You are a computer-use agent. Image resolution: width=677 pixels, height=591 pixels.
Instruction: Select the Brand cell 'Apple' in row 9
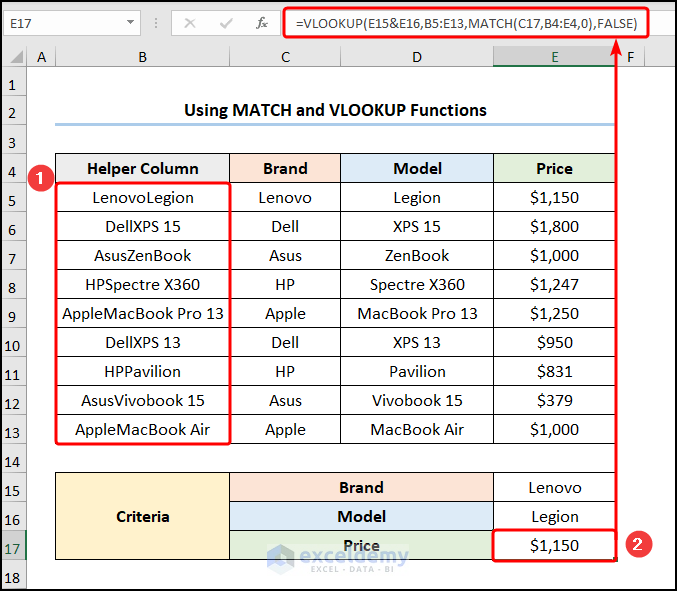285,313
